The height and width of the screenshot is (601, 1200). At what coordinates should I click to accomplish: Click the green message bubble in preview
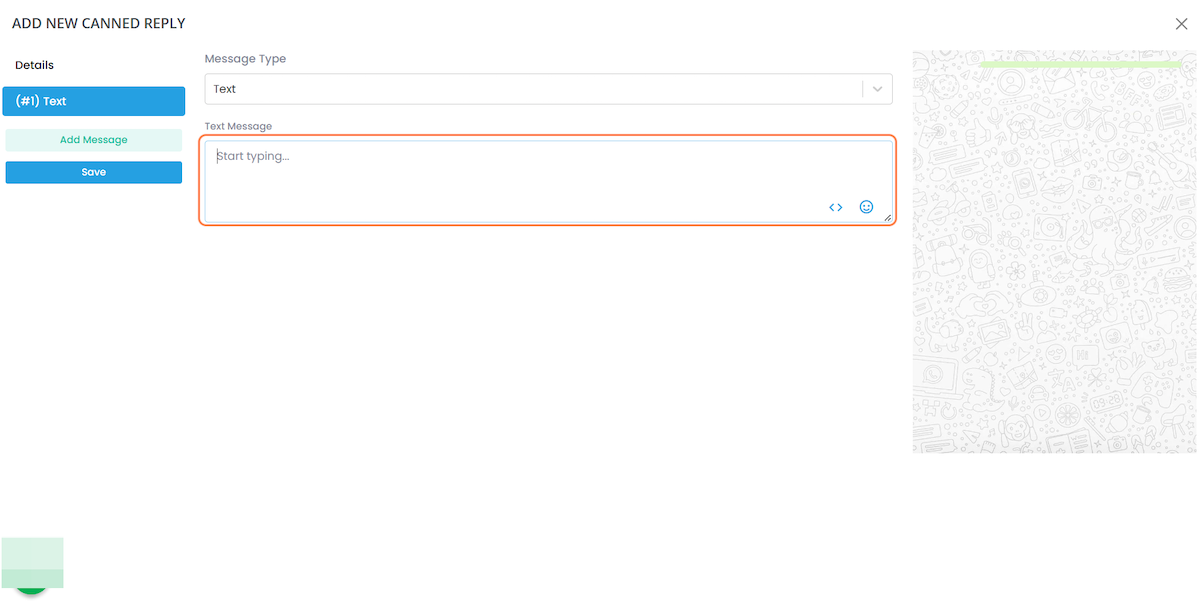pos(1079,64)
